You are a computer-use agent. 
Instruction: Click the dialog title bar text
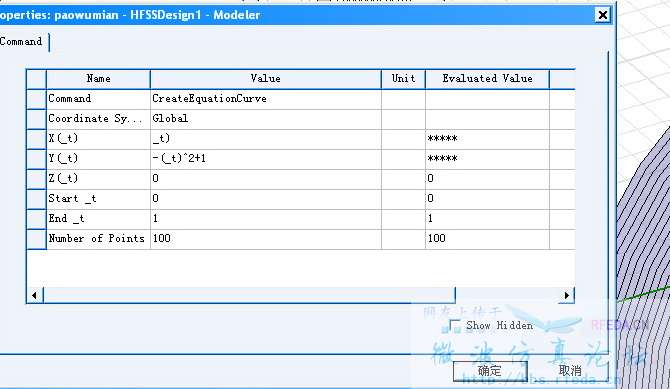point(129,15)
